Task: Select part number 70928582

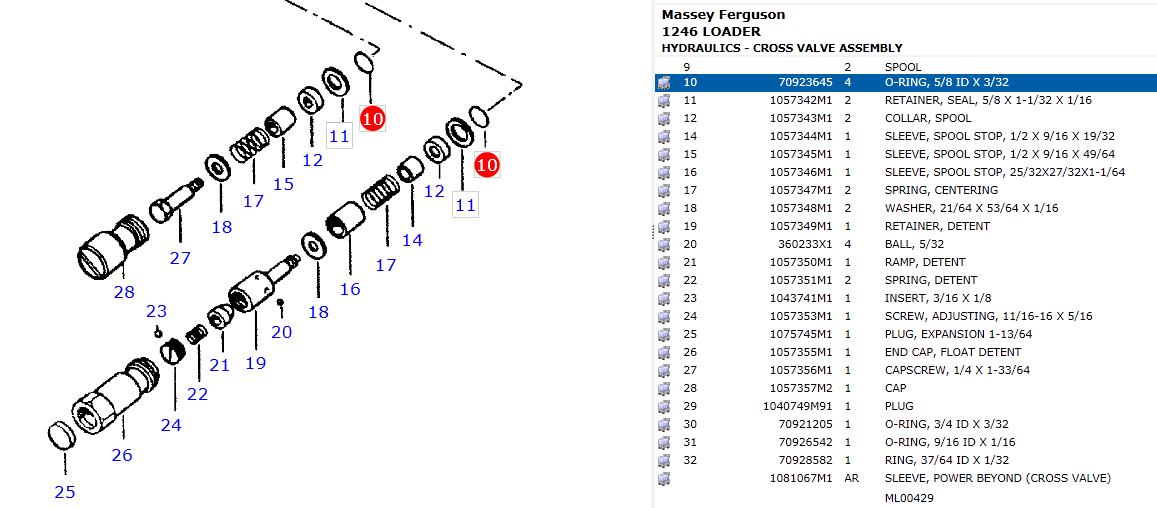Action: (x=806, y=461)
